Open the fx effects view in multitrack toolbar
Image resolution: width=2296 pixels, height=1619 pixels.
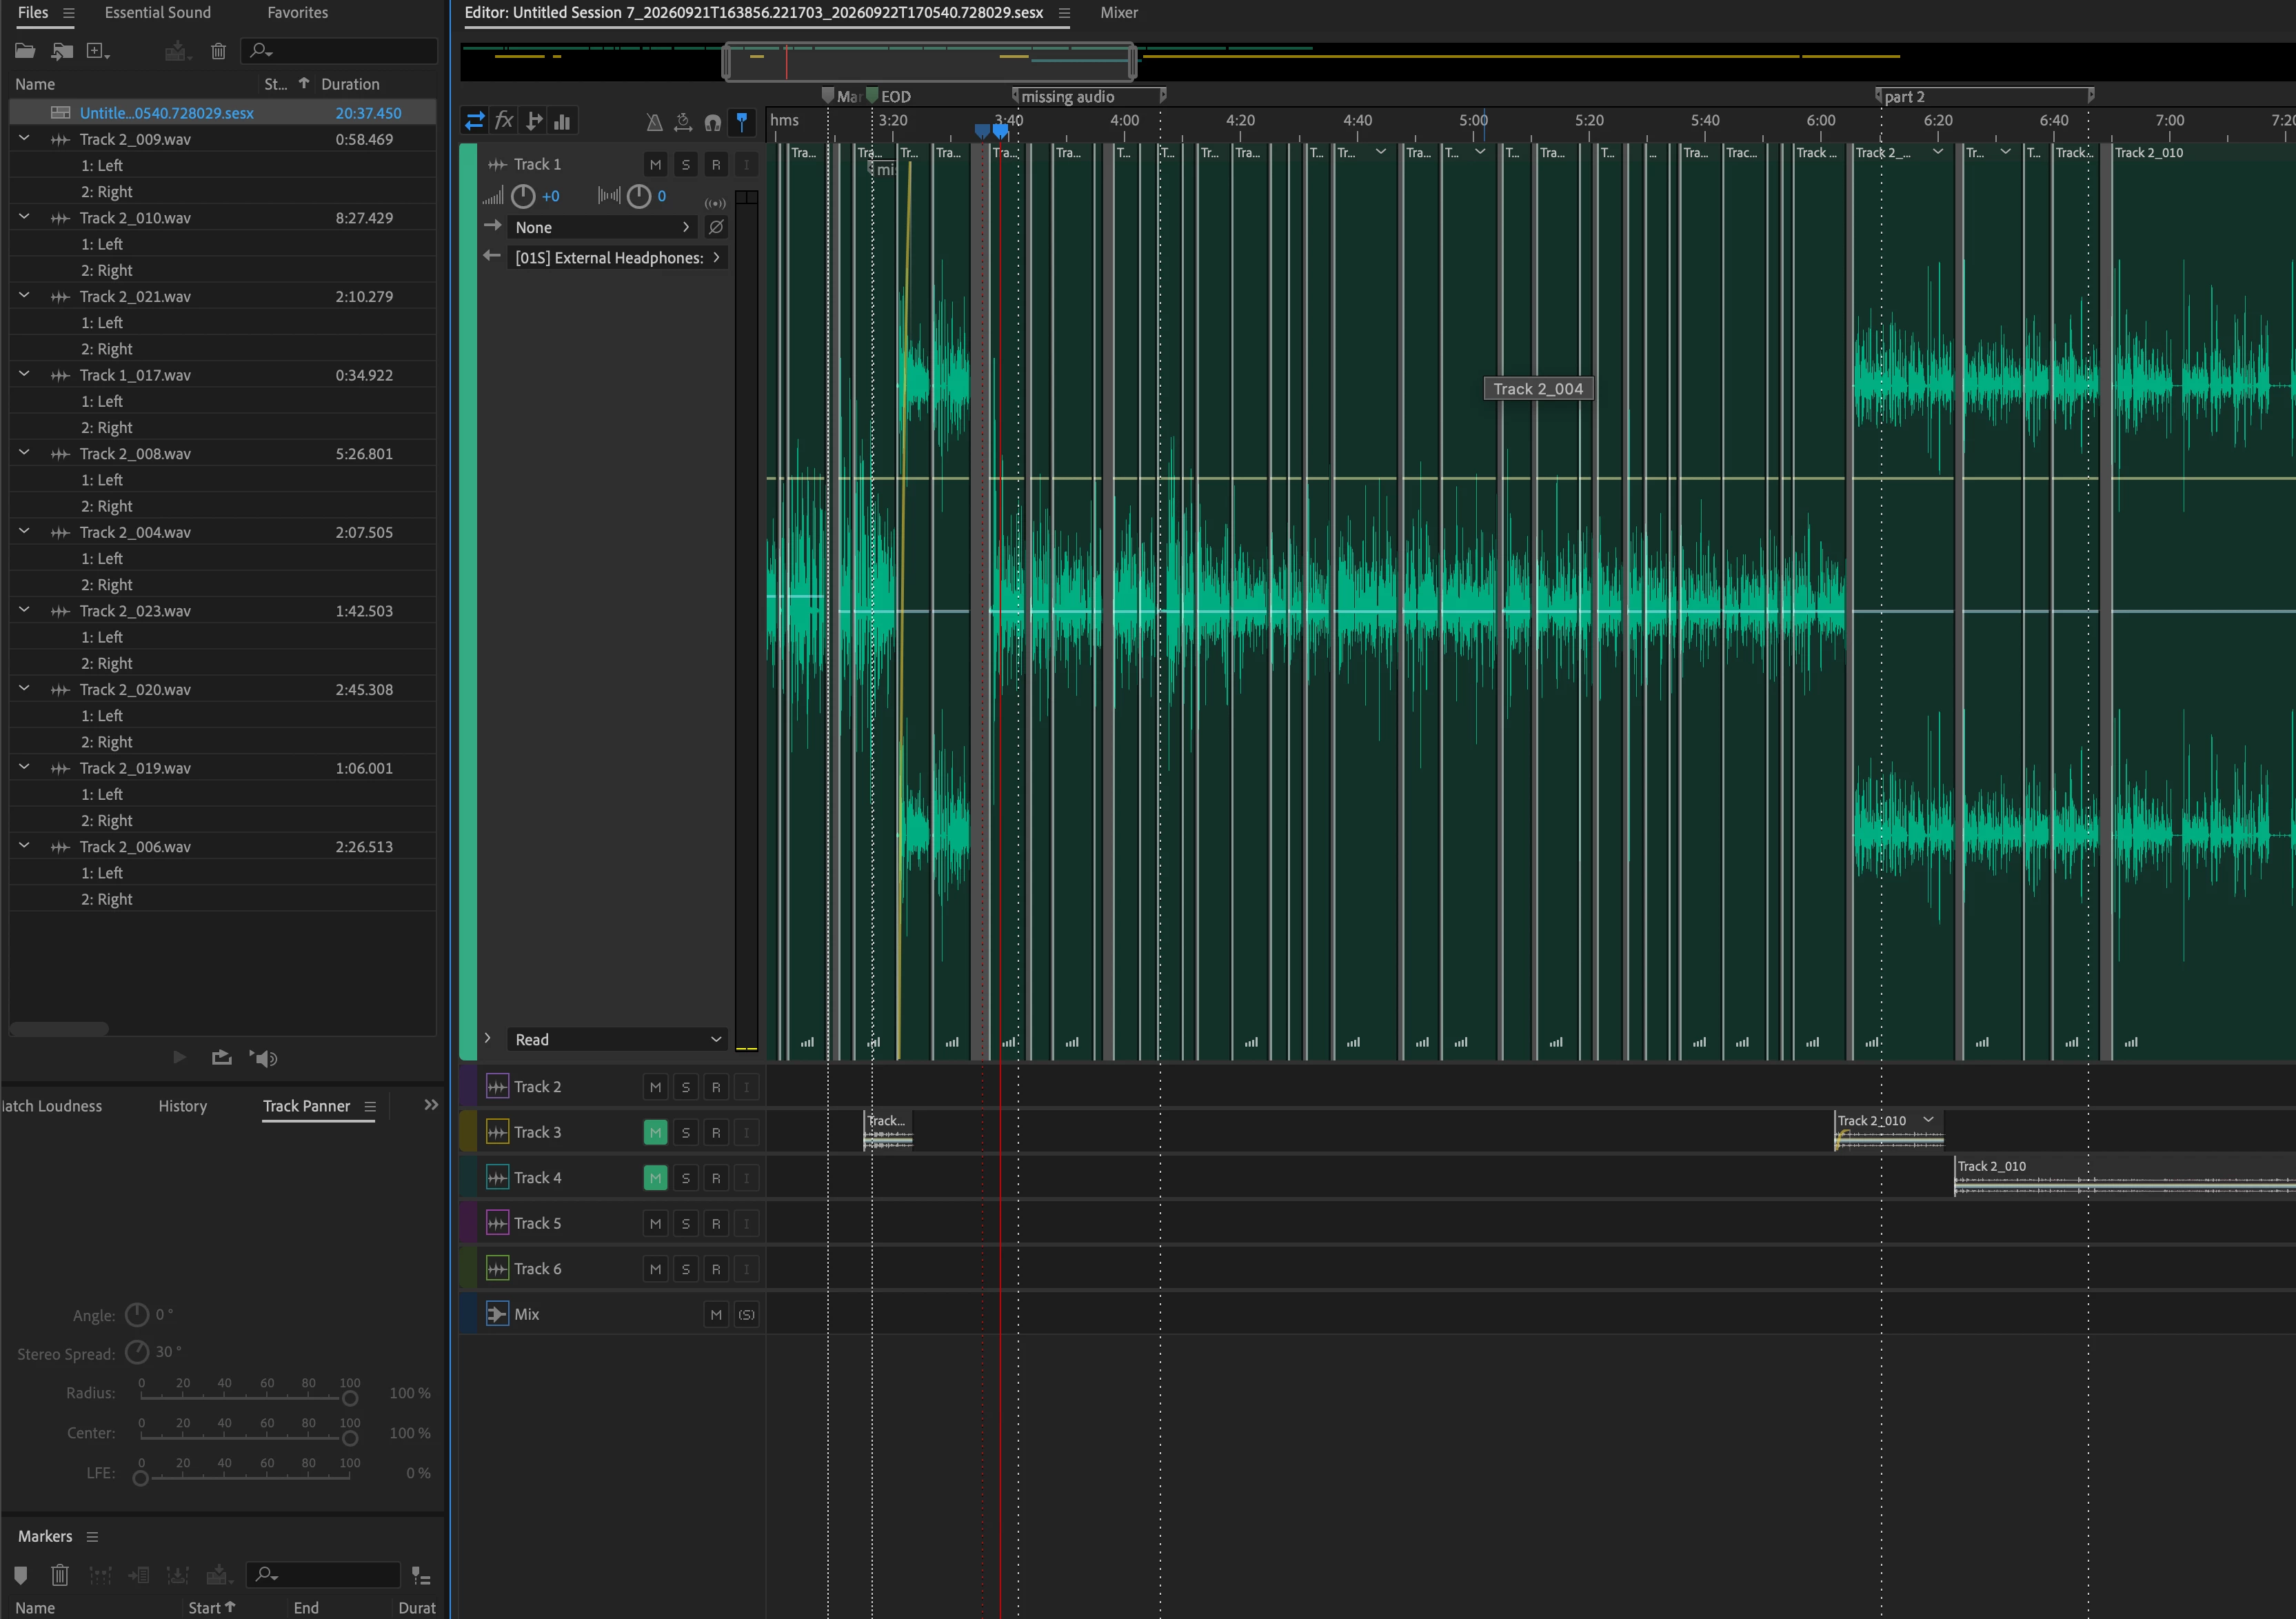504,121
